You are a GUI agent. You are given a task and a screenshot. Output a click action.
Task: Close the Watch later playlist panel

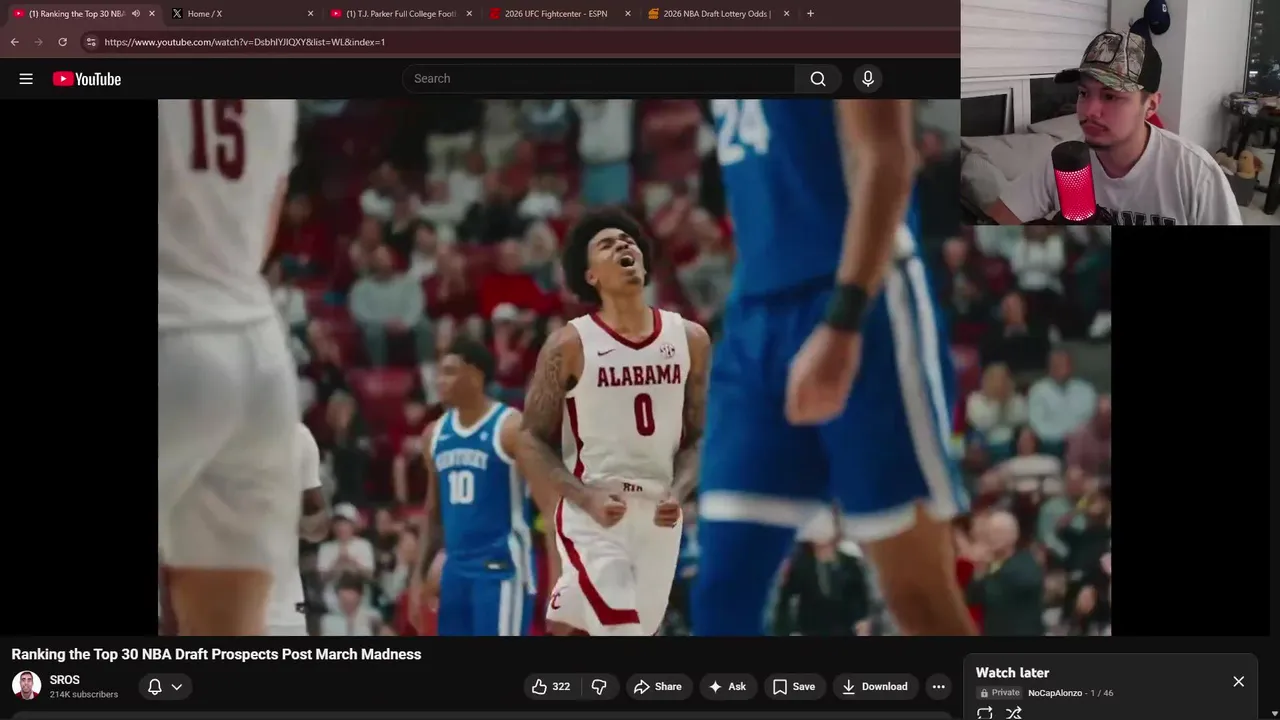[x=1238, y=681]
